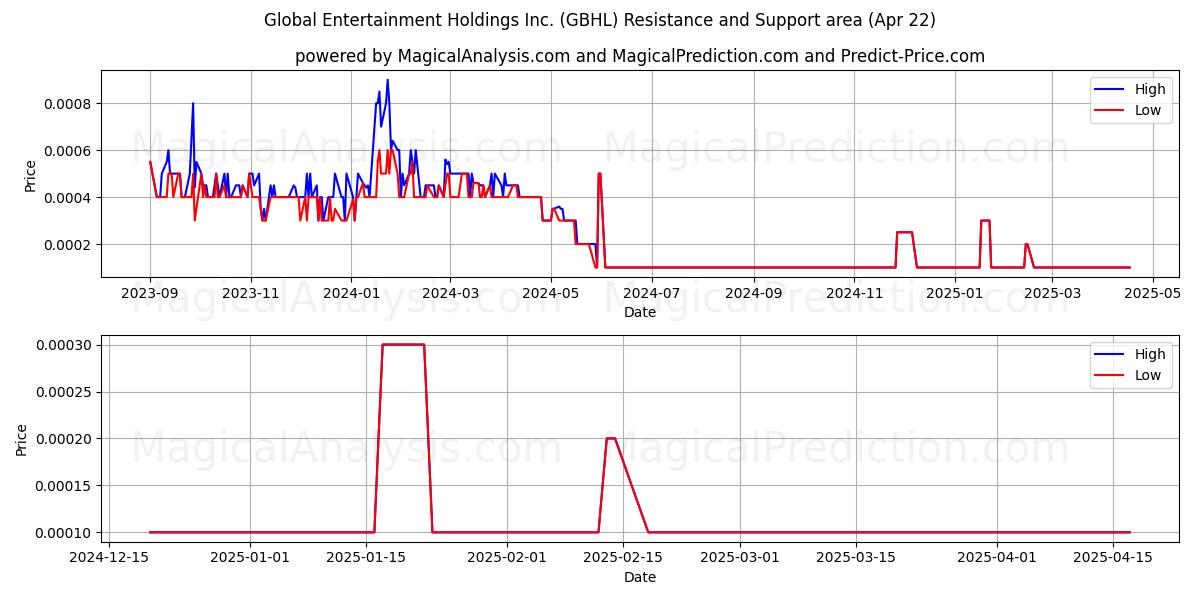This screenshot has width=1200, height=600.
Task: Click the 2025-03-01 tick label on bottom chart
Action: click(x=739, y=558)
